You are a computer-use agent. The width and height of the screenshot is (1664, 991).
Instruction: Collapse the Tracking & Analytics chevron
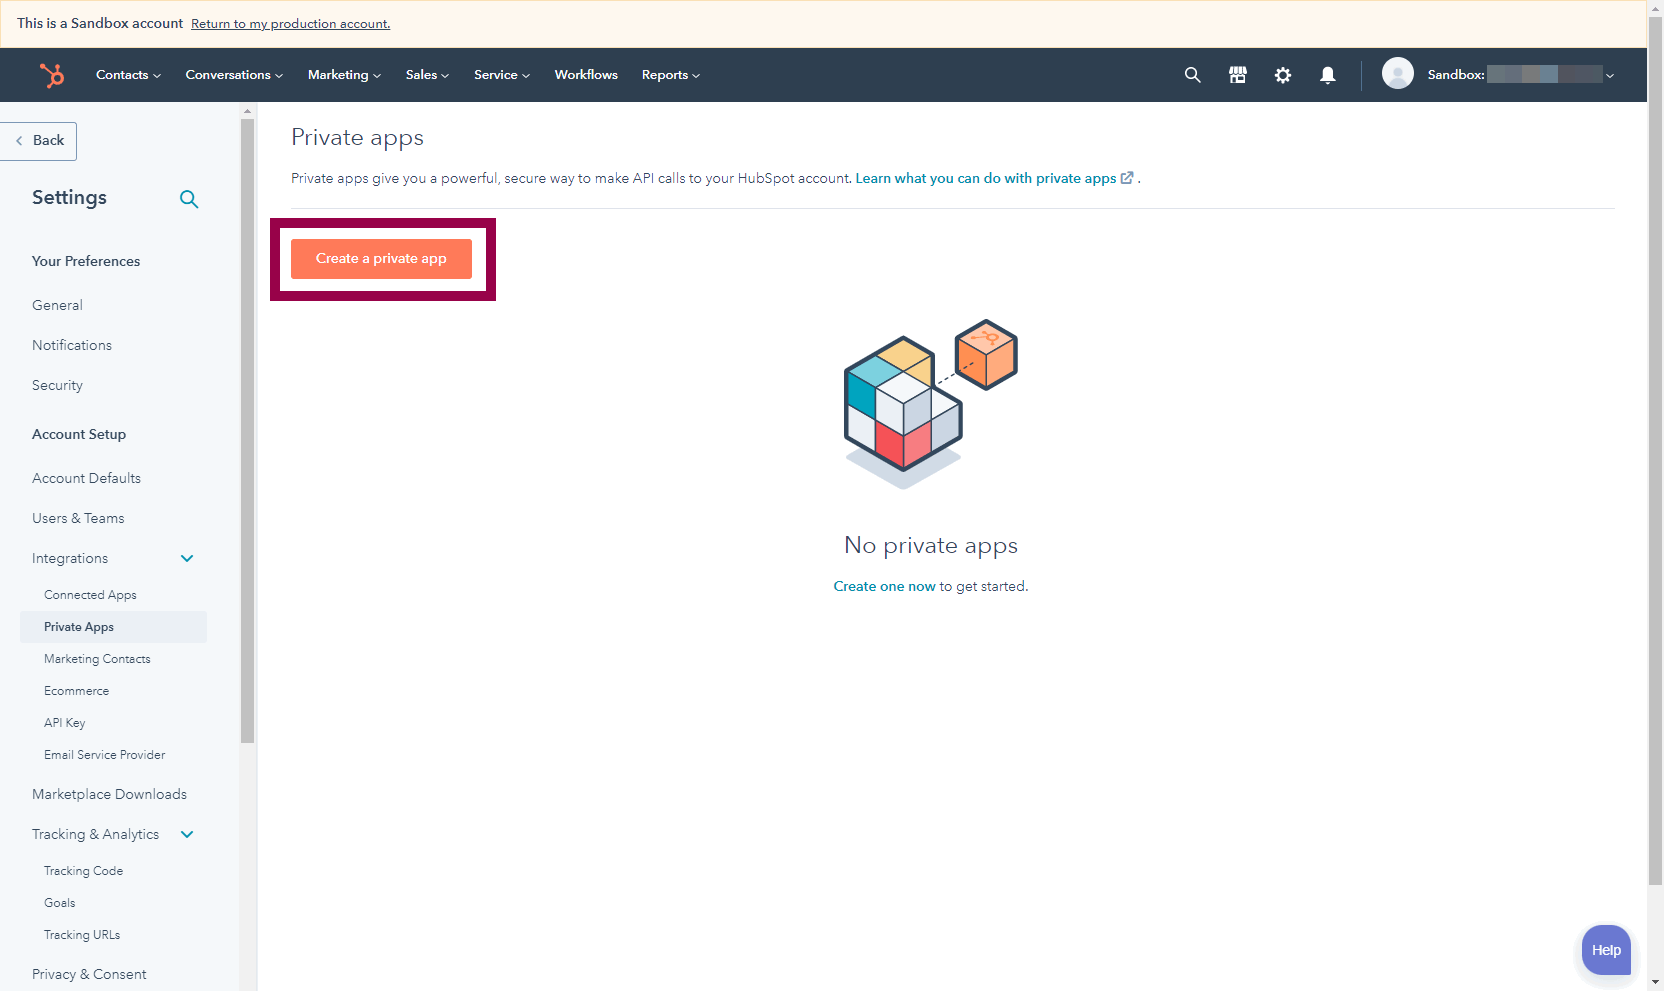point(187,834)
